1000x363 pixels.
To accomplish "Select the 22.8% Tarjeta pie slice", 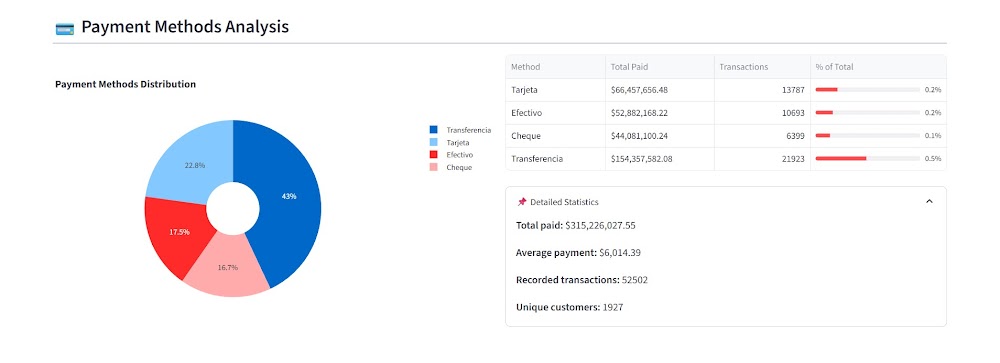I will [x=195, y=166].
